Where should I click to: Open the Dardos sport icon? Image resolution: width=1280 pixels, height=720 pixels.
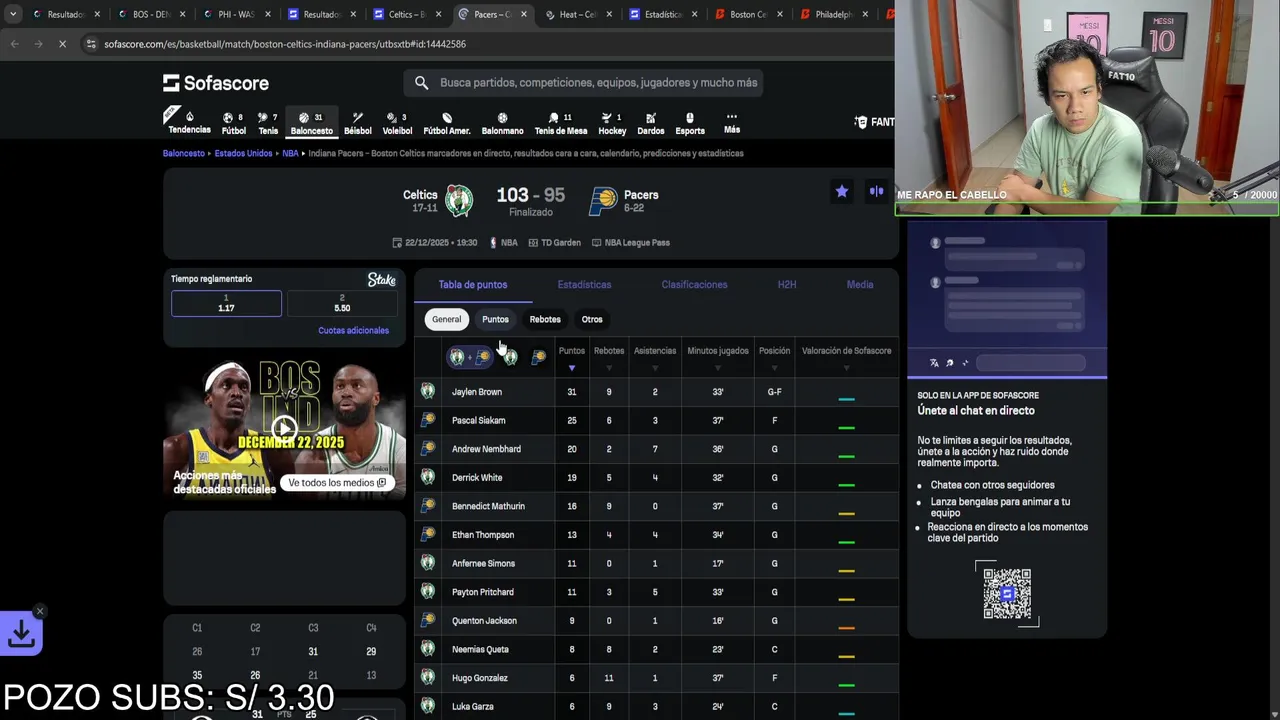pos(650,123)
